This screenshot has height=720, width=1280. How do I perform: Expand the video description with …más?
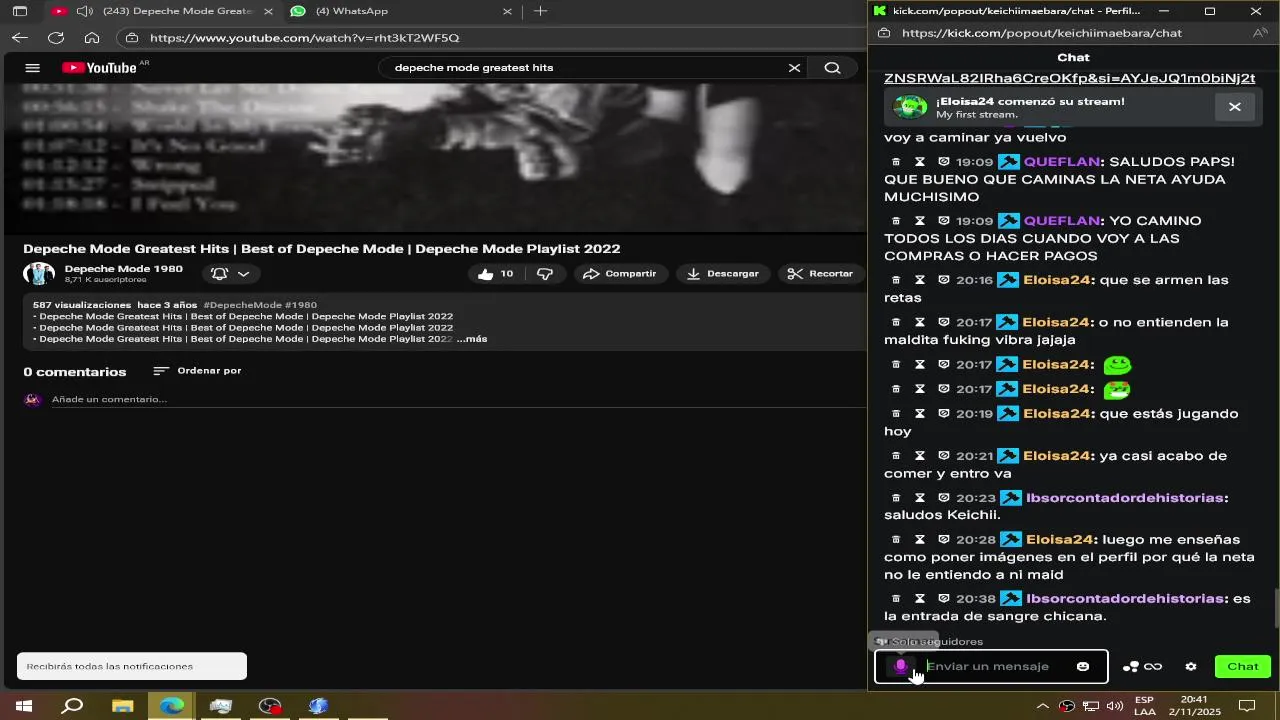472,339
